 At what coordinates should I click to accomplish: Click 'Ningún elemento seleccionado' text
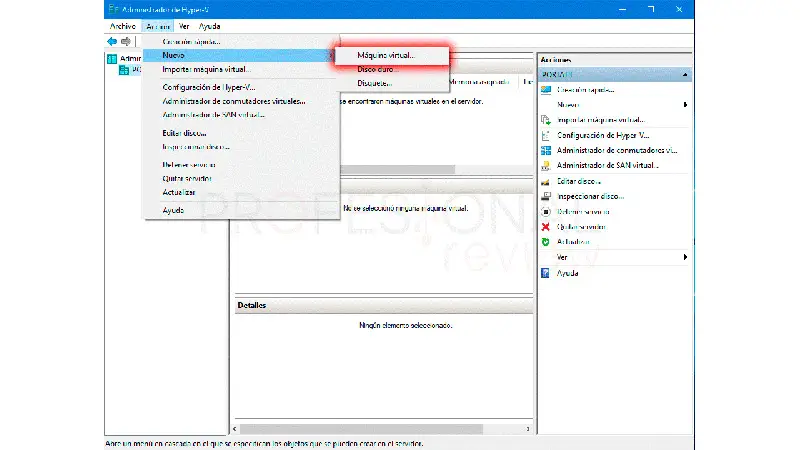406,325
